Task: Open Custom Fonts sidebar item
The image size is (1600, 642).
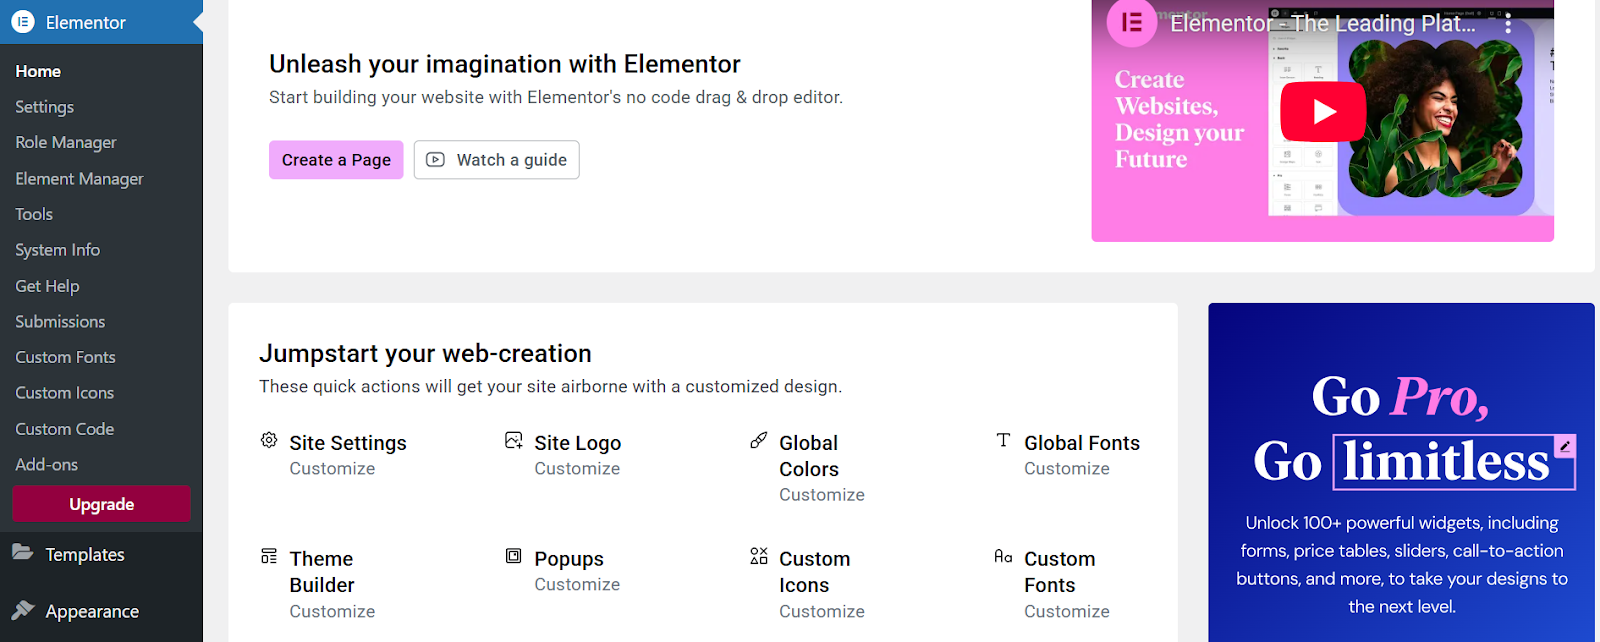Action: click(x=65, y=357)
